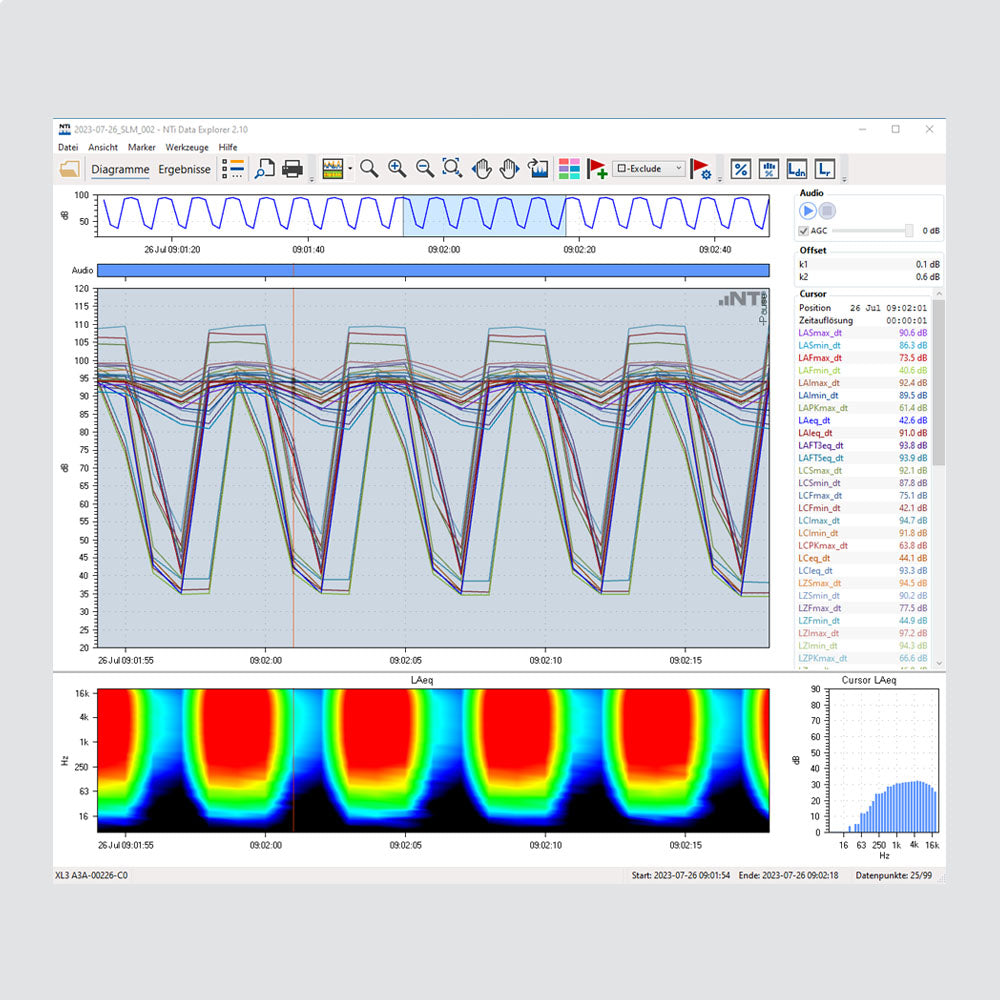Play the audio recording
The height and width of the screenshot is (1000, 1000).
pos(807,211)
